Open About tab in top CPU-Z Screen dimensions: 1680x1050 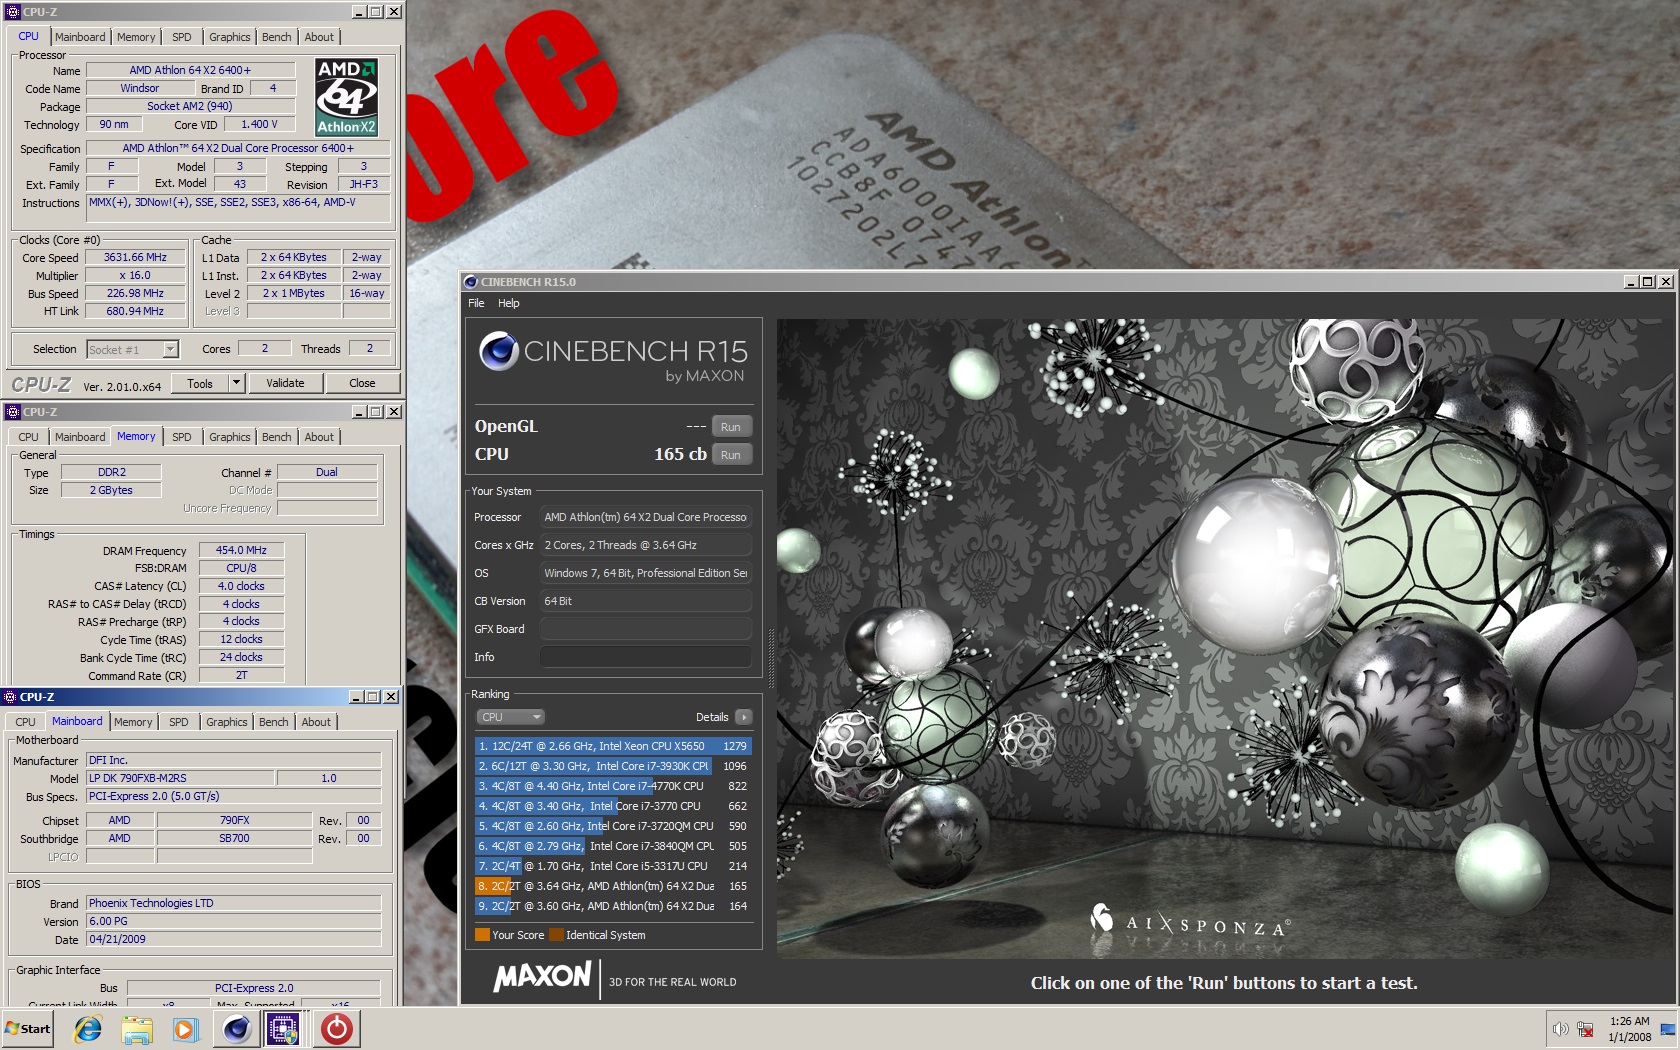click(x=320, y=37)
